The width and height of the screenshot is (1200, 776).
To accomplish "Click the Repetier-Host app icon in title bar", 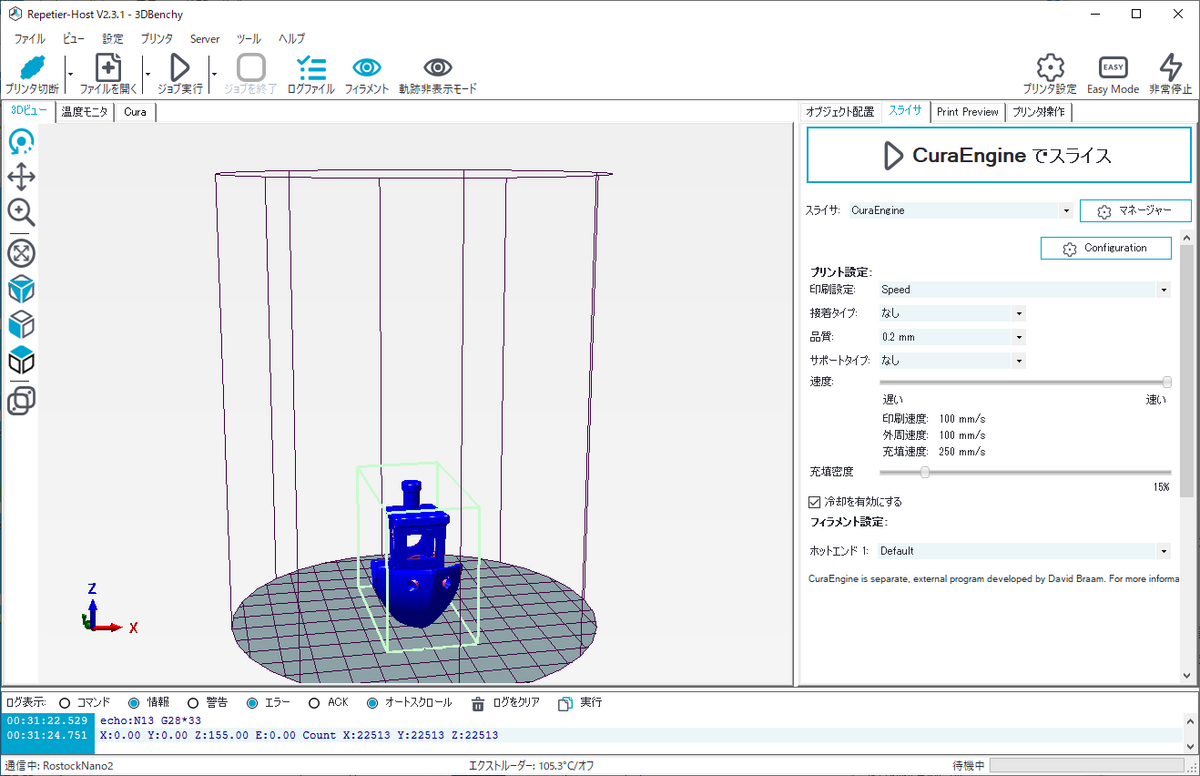I will click(x=15, y=14).
